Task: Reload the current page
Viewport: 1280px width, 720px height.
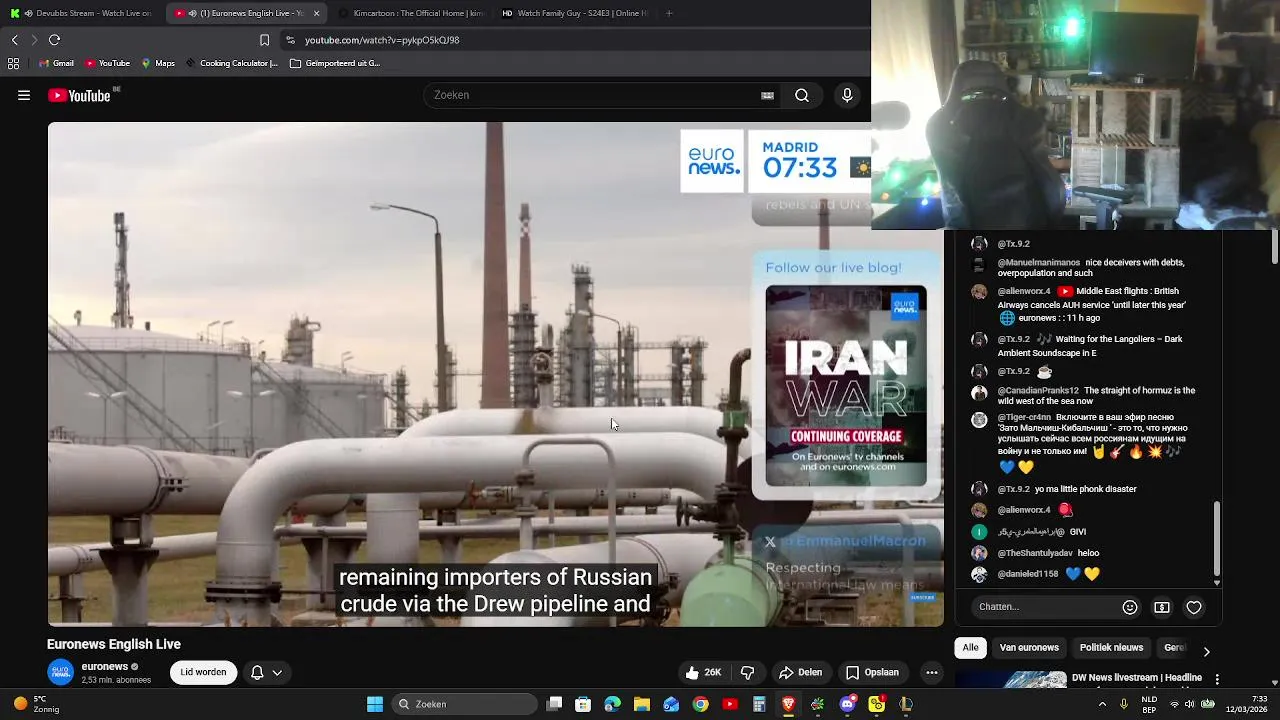Action: [54, 40]
